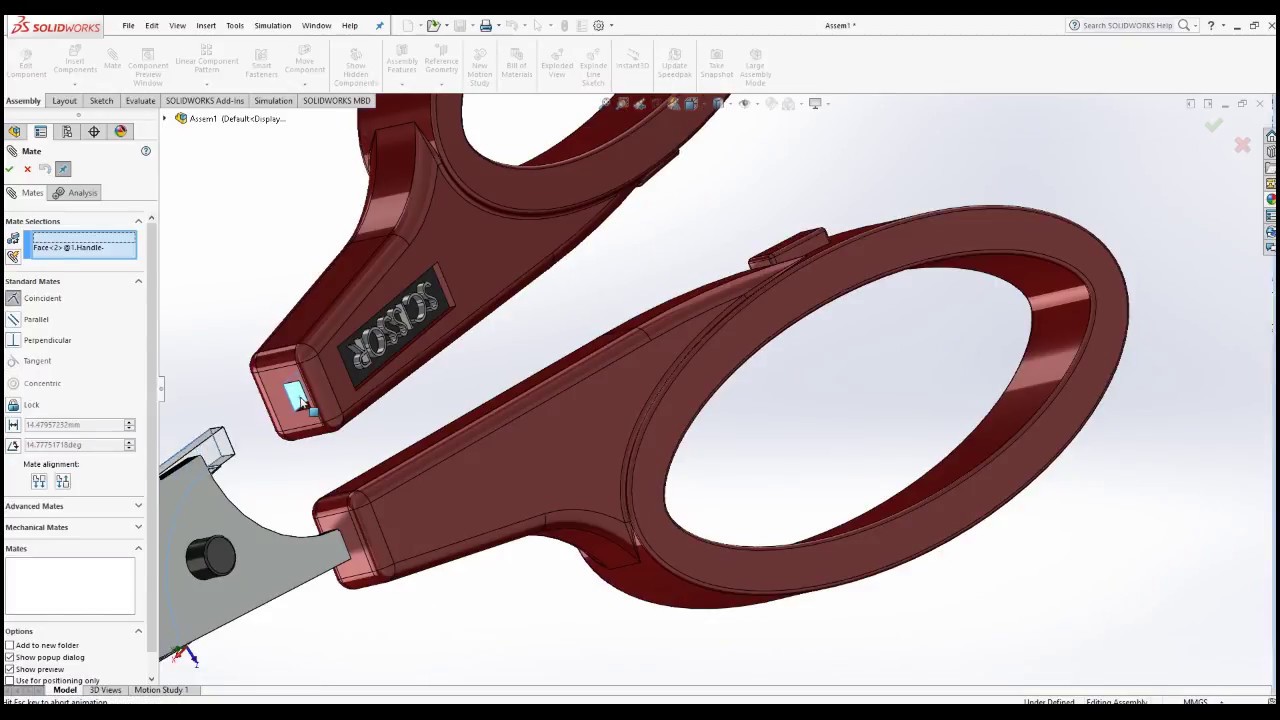This screenshot has height=720, width=1280.
Task: Click the Distance mate icon
Action: click(x=13, y=425)
